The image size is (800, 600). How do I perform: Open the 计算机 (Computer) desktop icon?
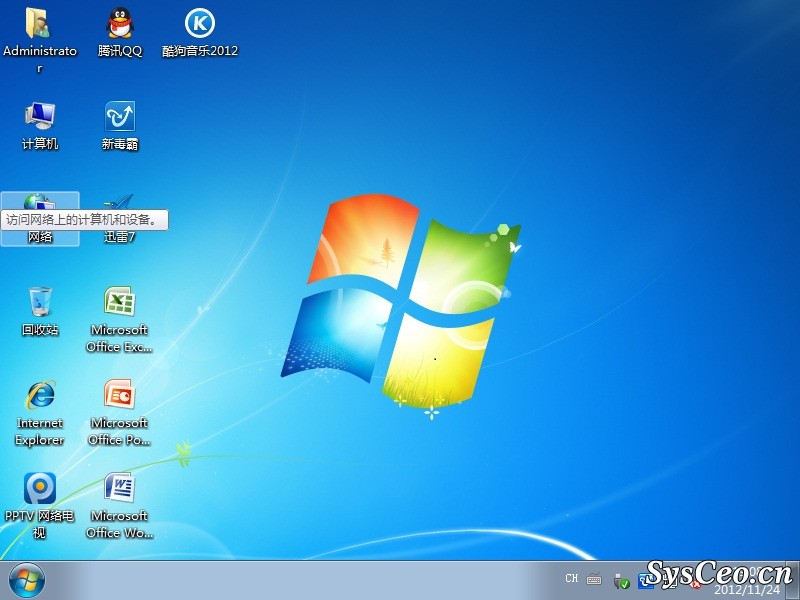point(39,126)
